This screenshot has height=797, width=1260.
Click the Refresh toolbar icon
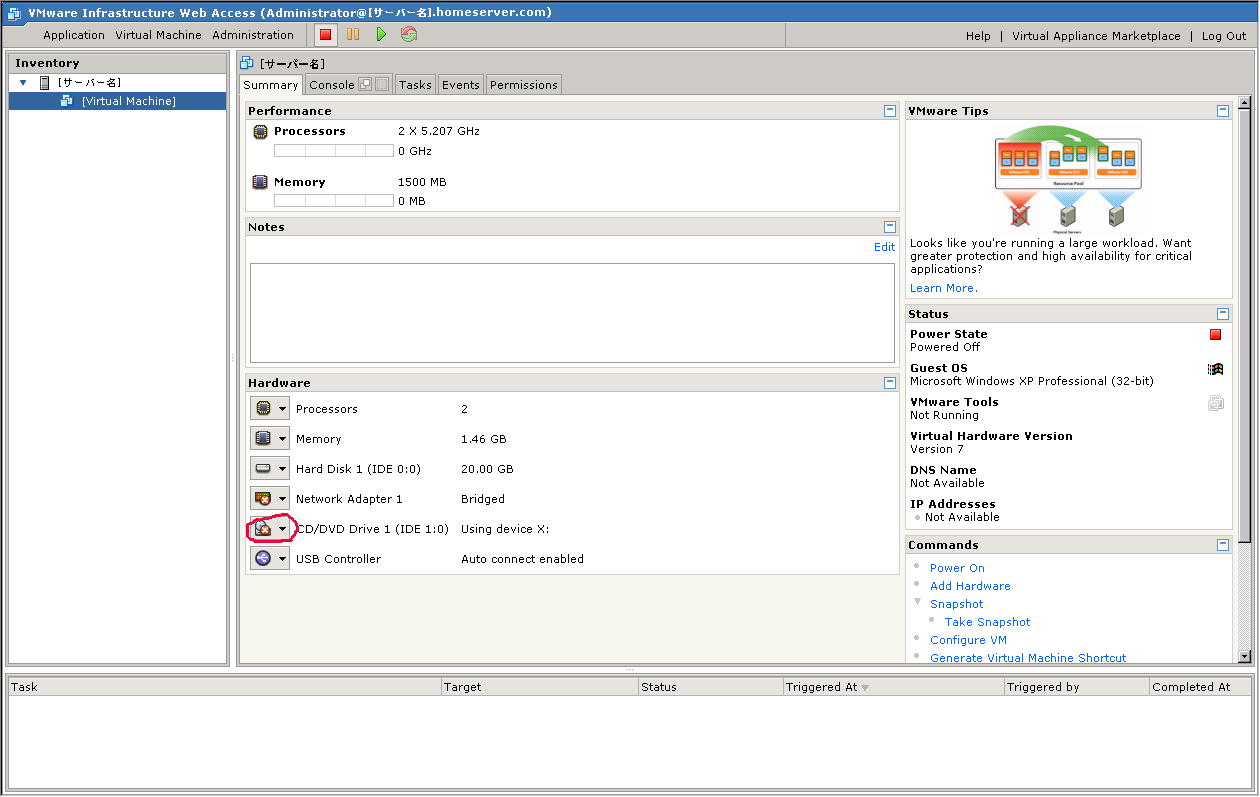[x=408, y=34]
